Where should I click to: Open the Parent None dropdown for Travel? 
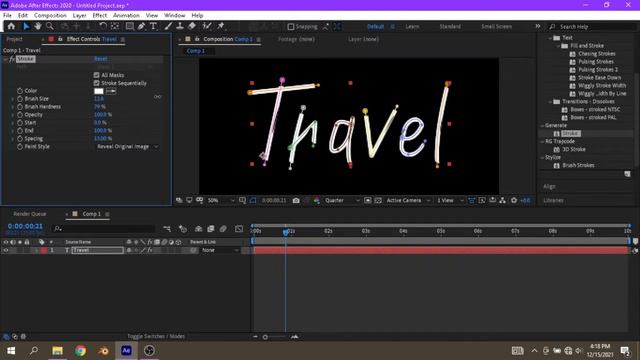tap(219, 250)
